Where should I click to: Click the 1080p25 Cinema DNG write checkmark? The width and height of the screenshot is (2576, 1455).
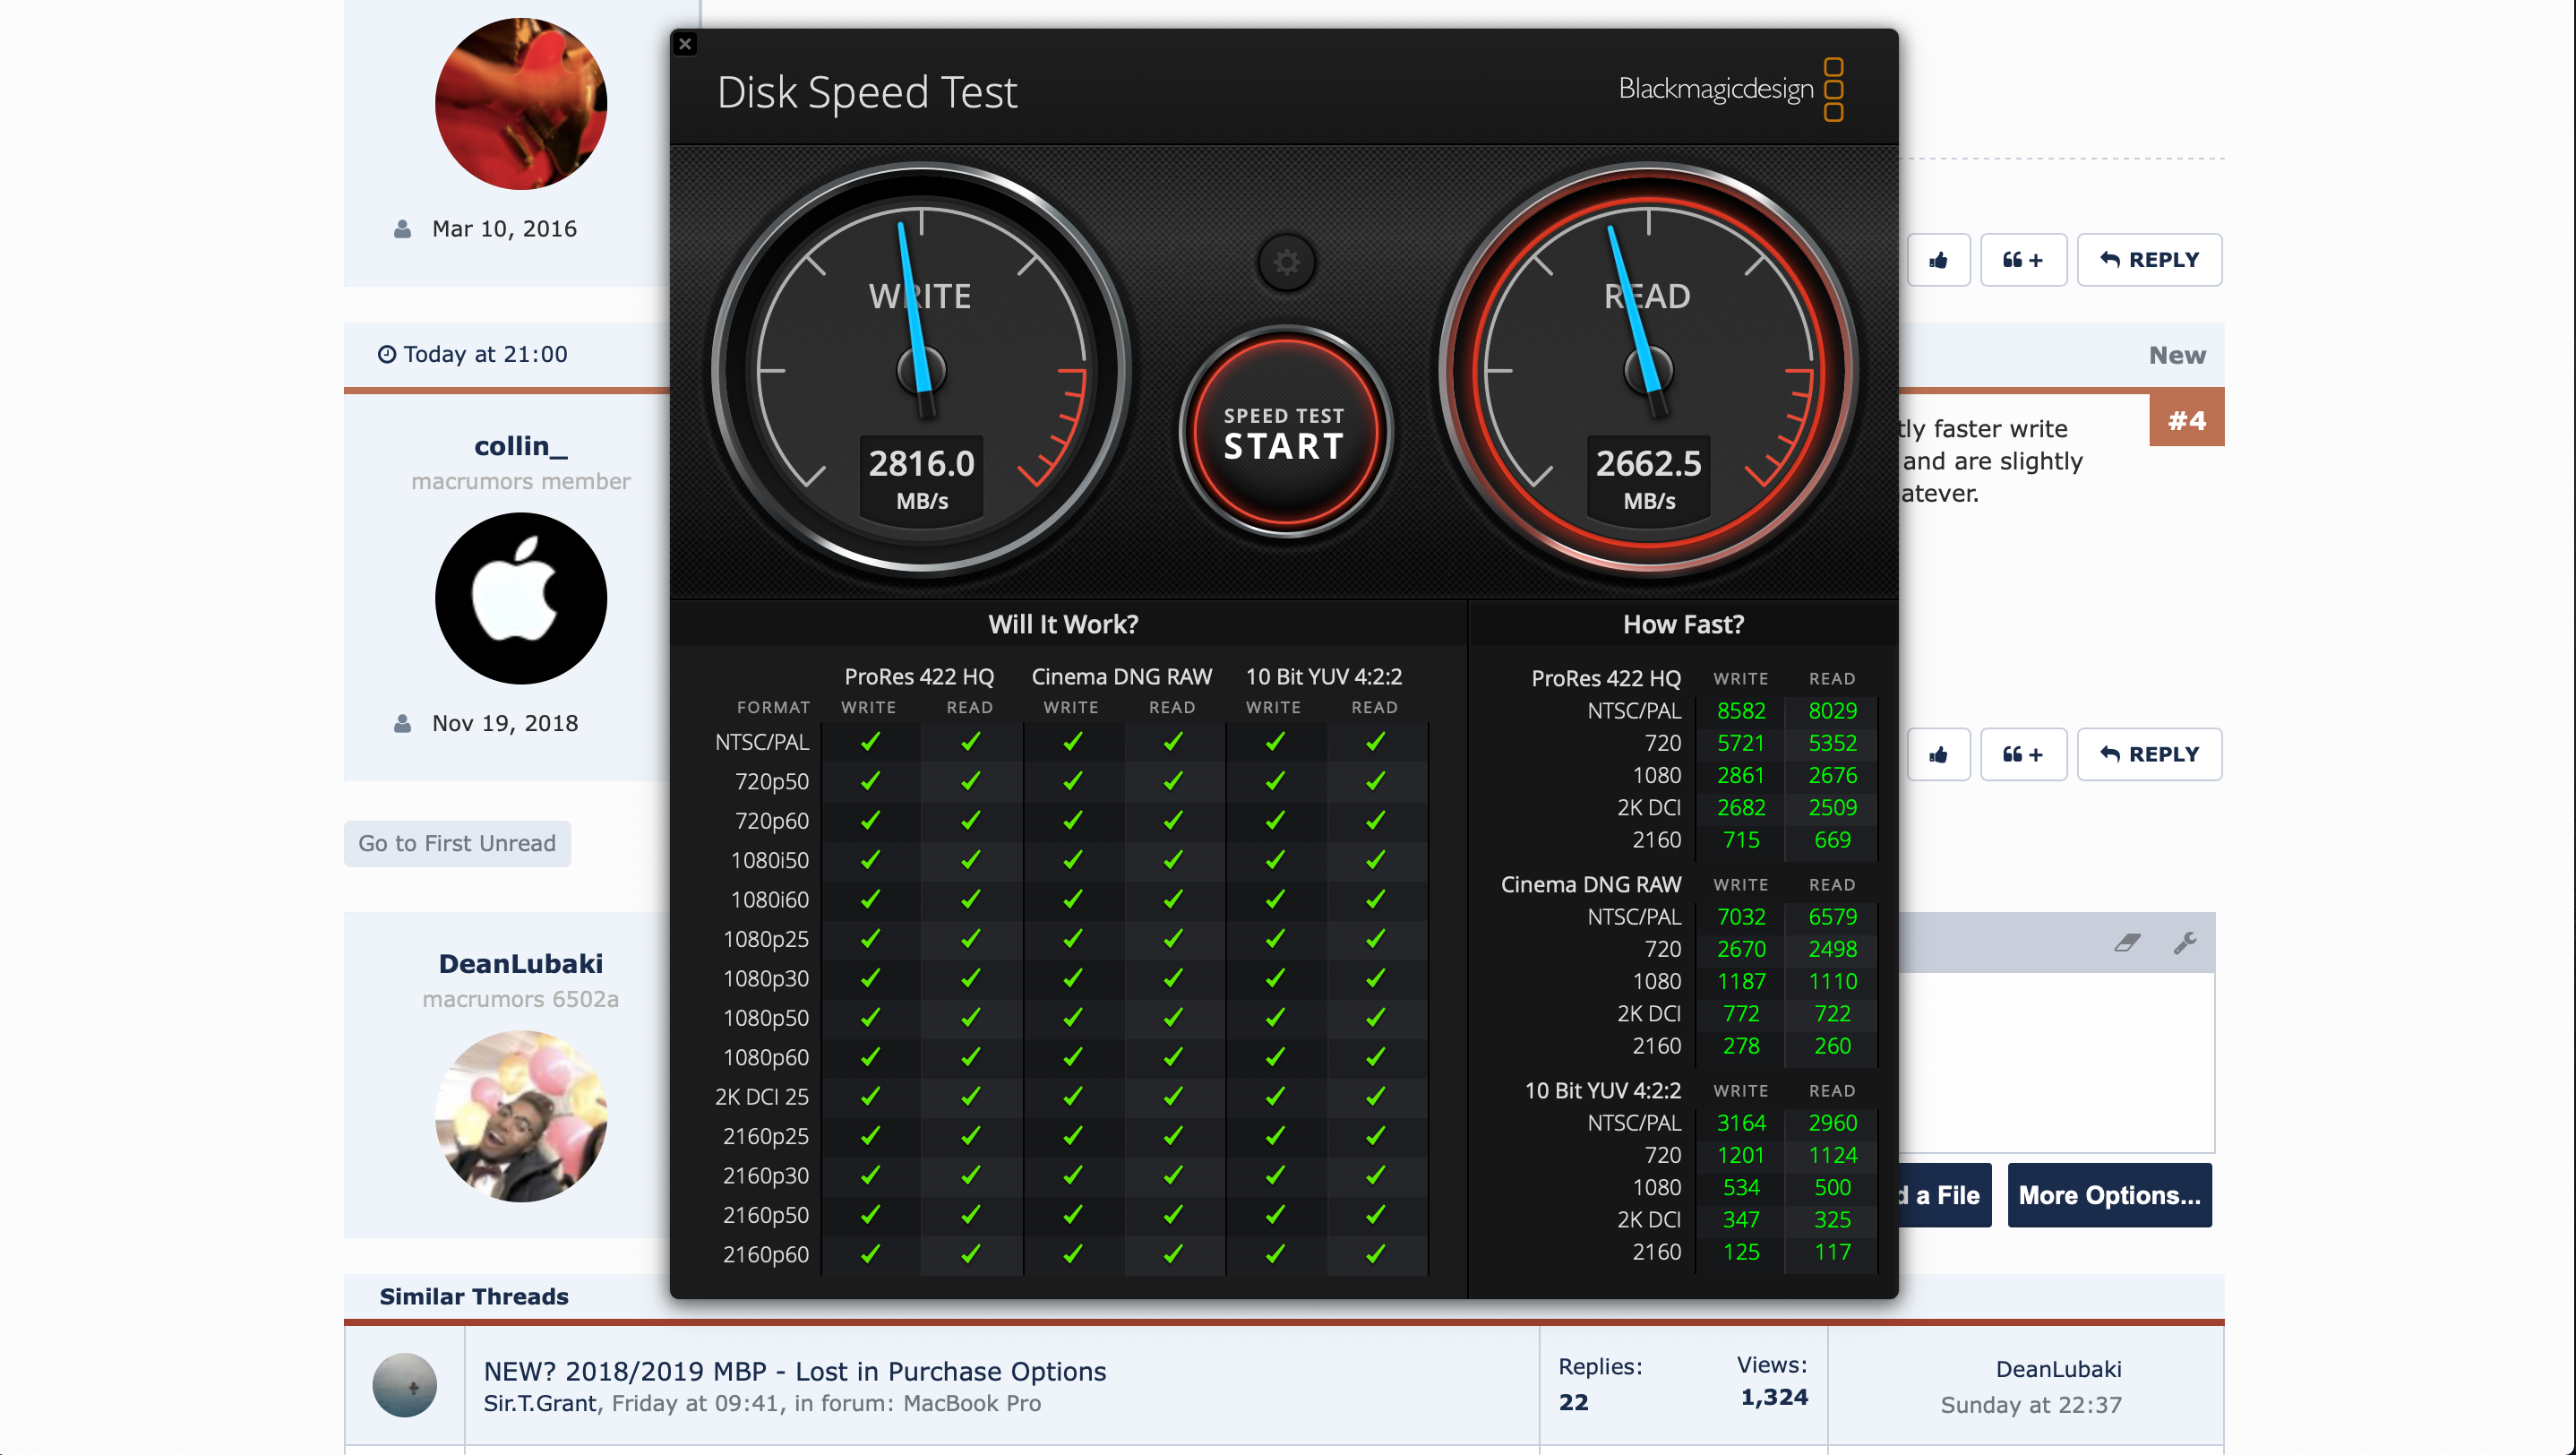pos(1073,938)
